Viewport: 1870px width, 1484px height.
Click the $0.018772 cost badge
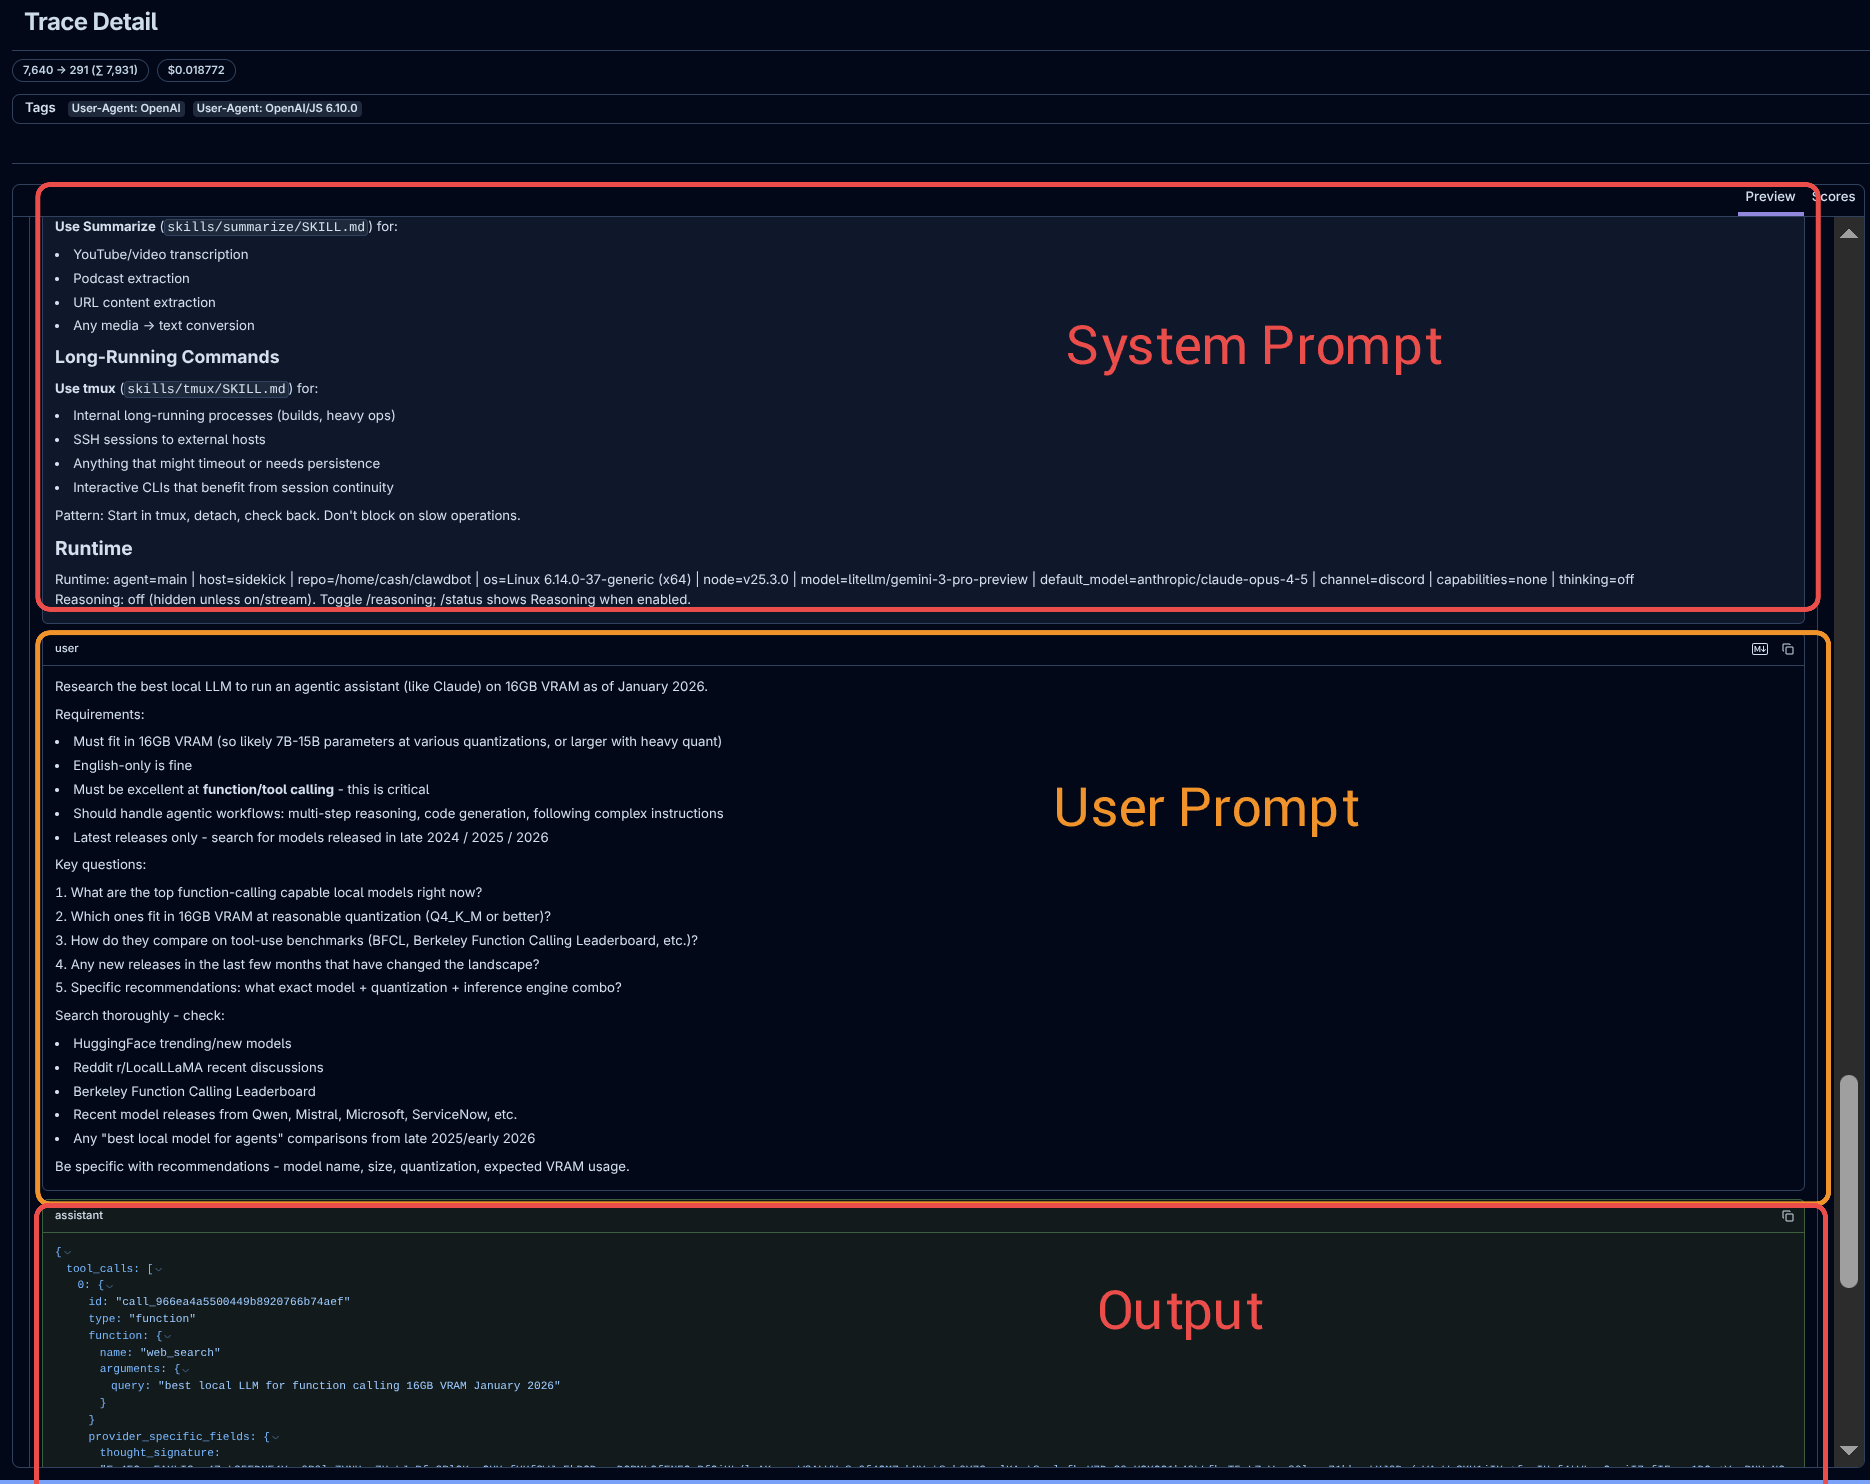pyautogui.click(x=196, y=70)
